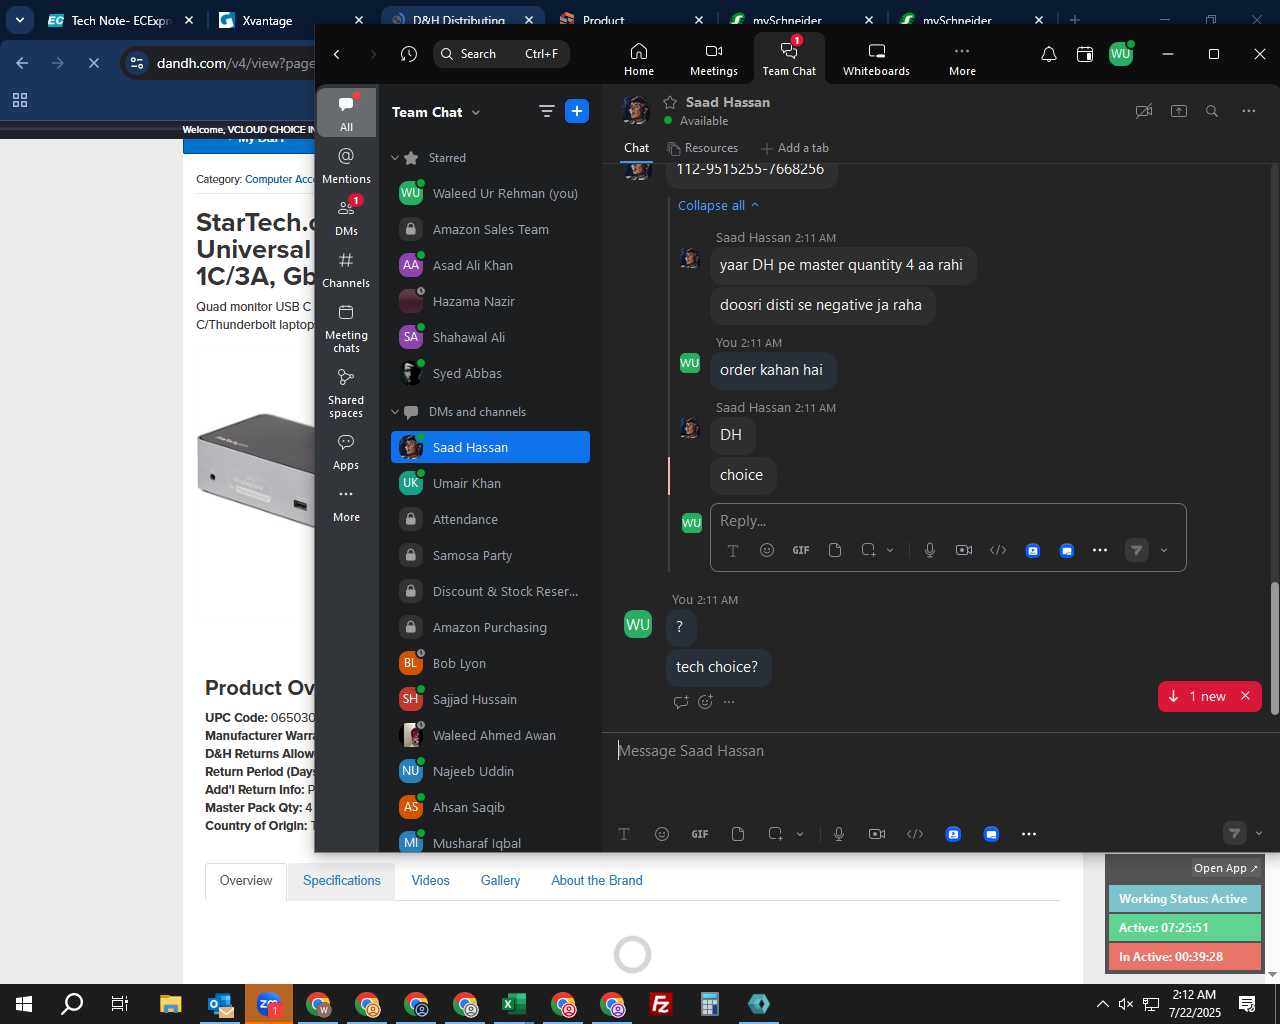Open the Amazon Sales Team chat
Screen dimensions: 1280x1024
coord(490,229)
